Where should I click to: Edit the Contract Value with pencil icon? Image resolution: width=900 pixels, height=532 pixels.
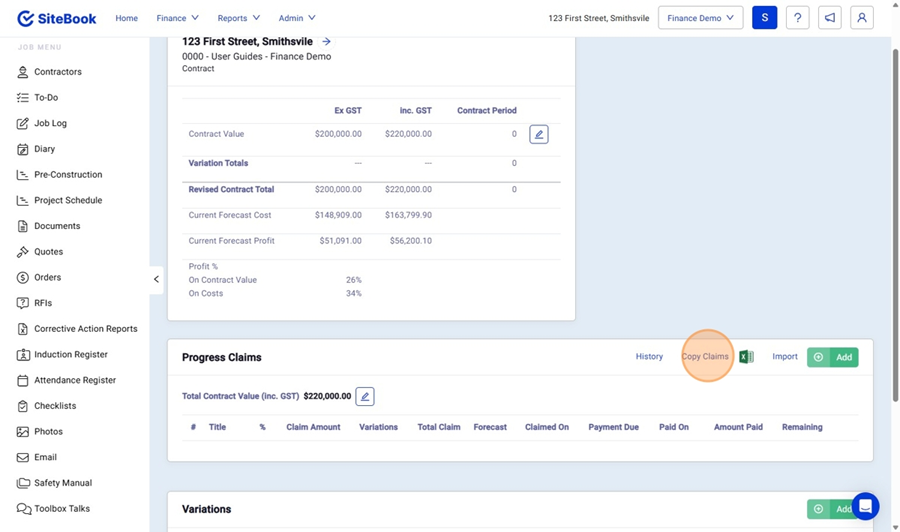click(x=538, y=134)
